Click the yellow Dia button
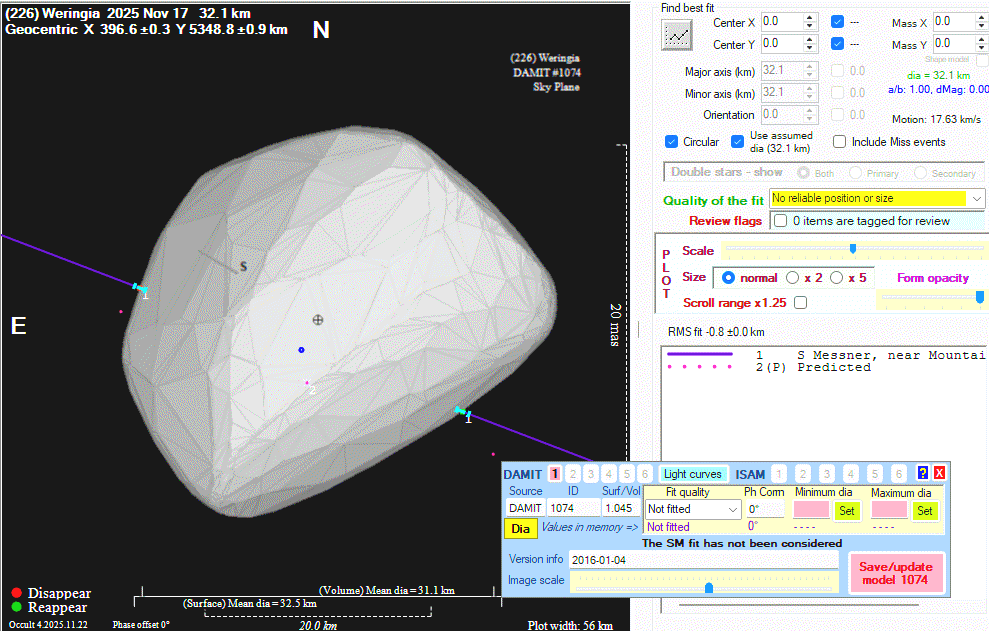989x631 pixels. point(519,528)
